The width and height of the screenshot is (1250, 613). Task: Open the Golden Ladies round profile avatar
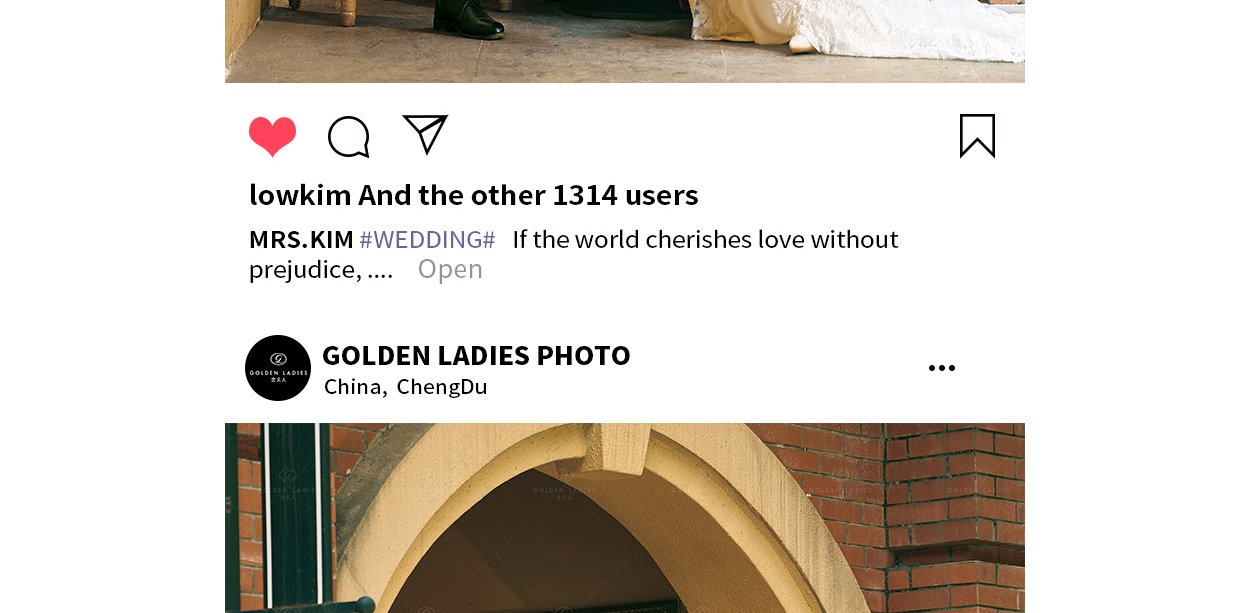coord(278,368)
